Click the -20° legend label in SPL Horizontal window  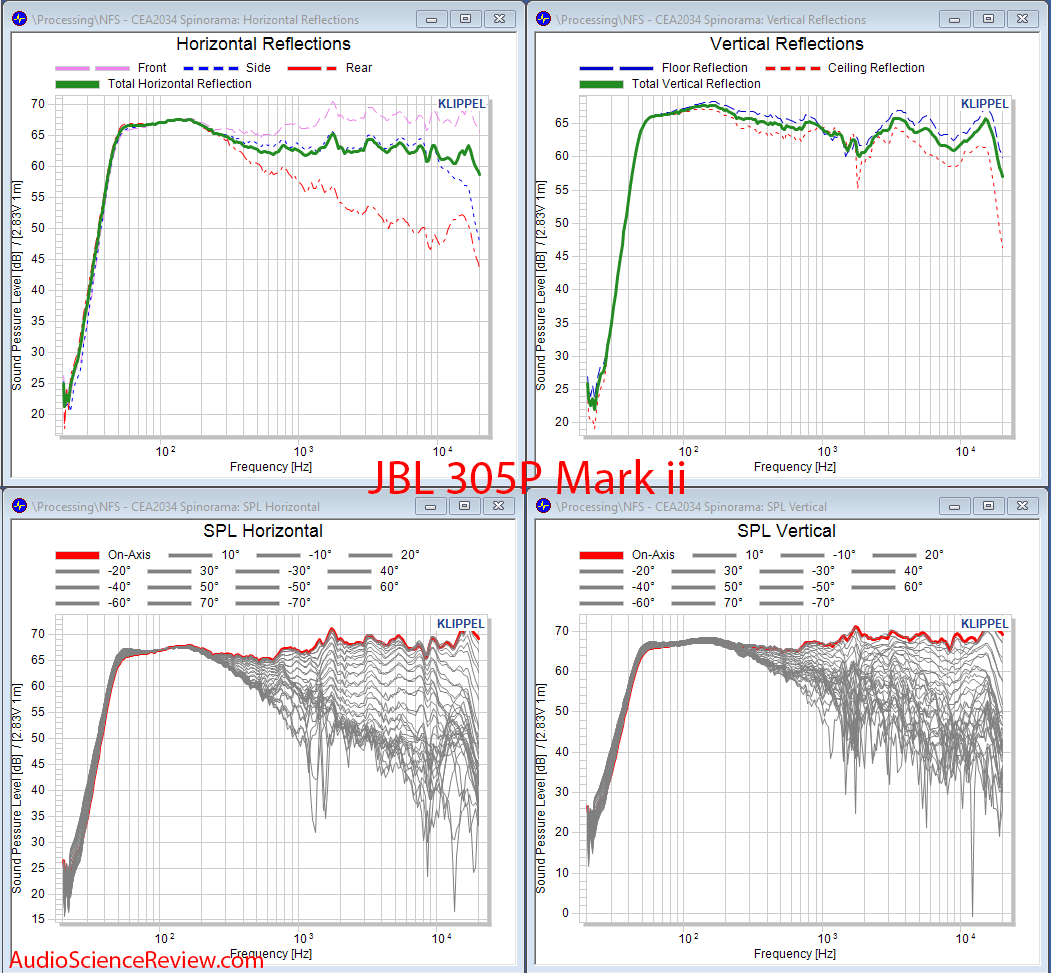click(119, 571)
